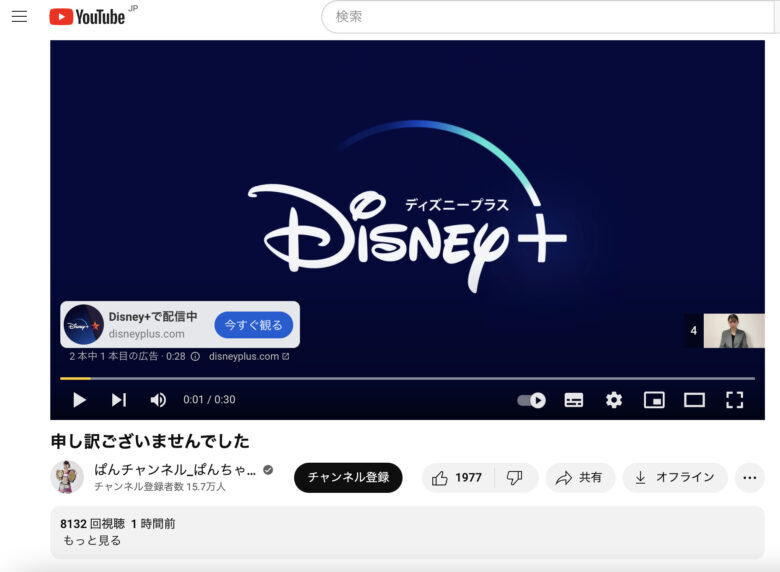Enable theater mode view

tap(694, 400)
